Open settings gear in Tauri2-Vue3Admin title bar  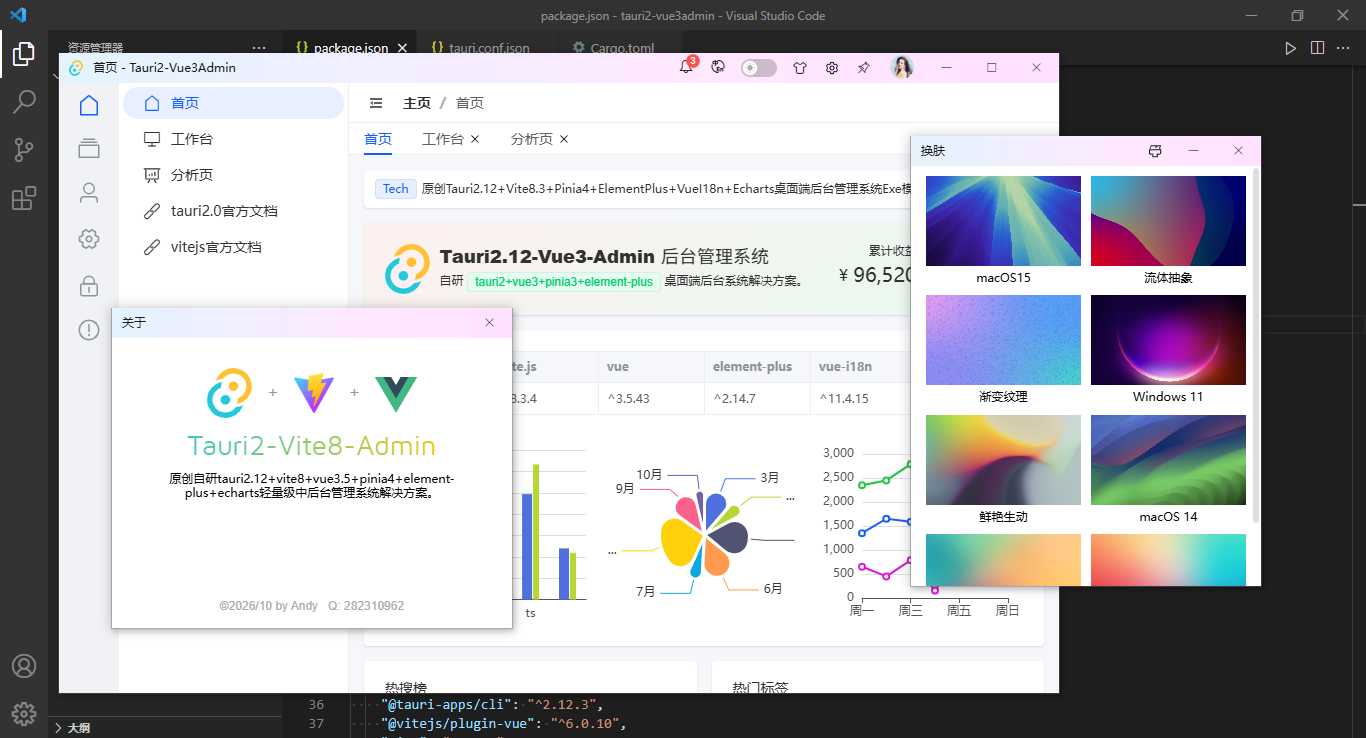pos(832,68)
